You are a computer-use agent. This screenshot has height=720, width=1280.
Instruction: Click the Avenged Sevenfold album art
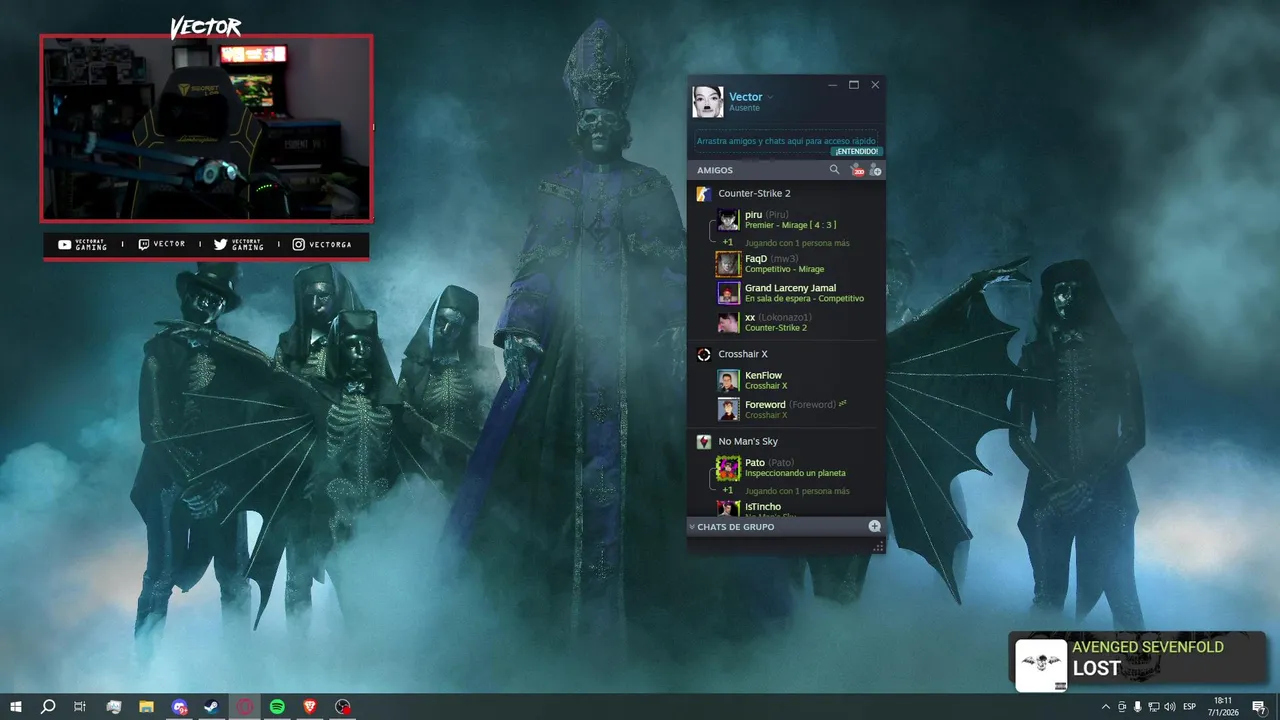point(1041,665)
